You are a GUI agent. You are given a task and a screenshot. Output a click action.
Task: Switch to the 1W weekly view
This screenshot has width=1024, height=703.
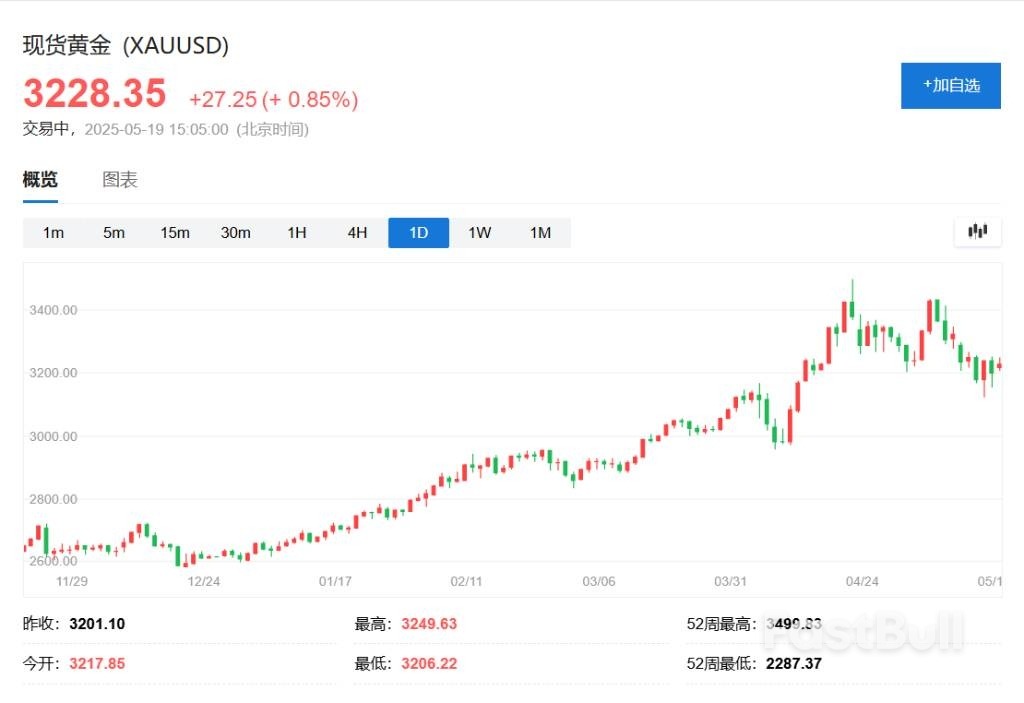479,232
